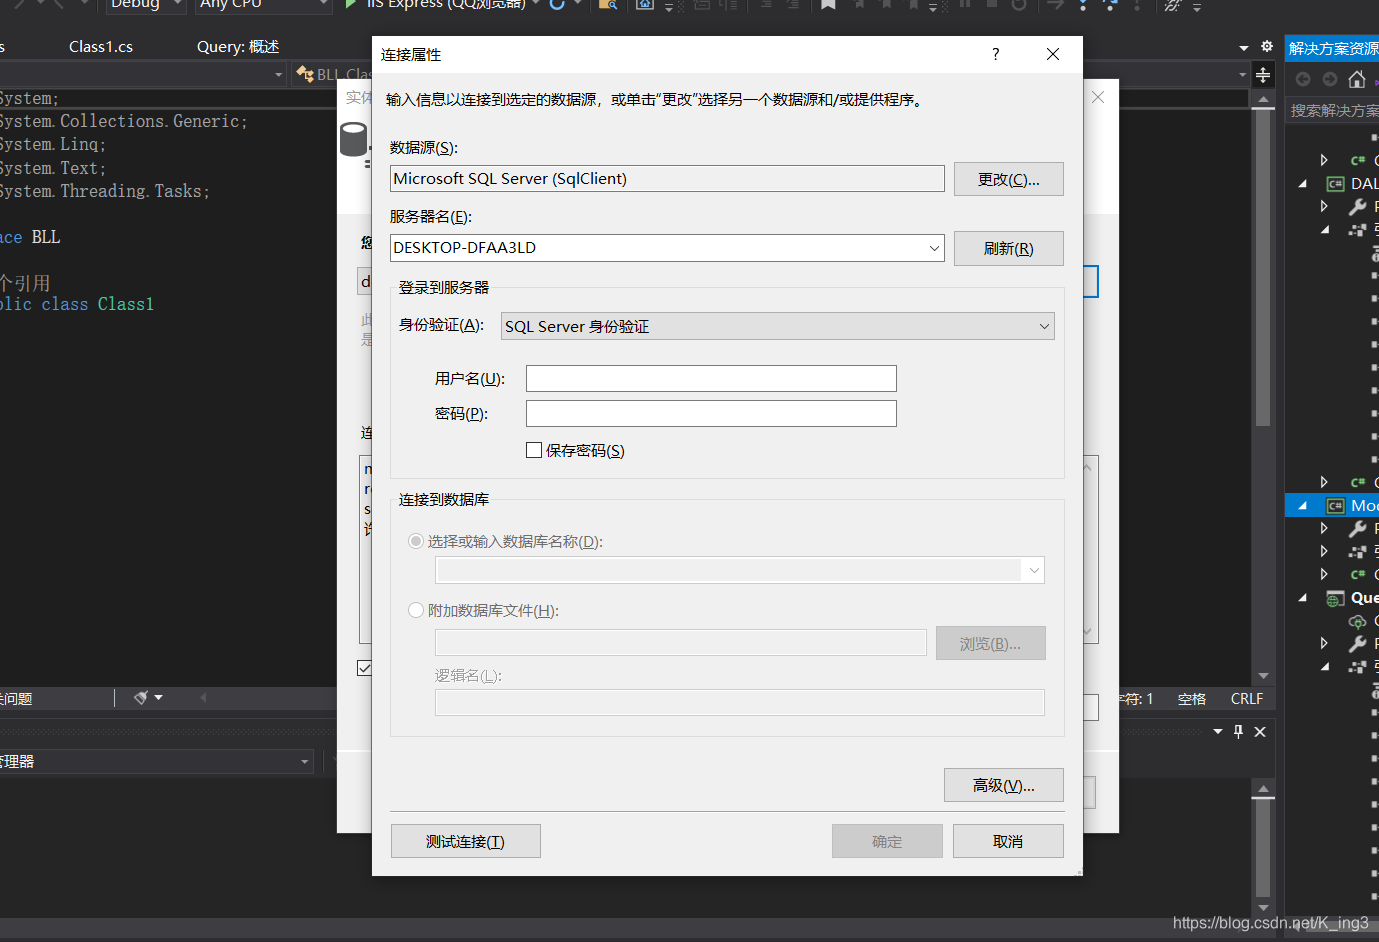Close the wizard window behind the dialog
The image size is (1379, 942).
click(1098, 97)
